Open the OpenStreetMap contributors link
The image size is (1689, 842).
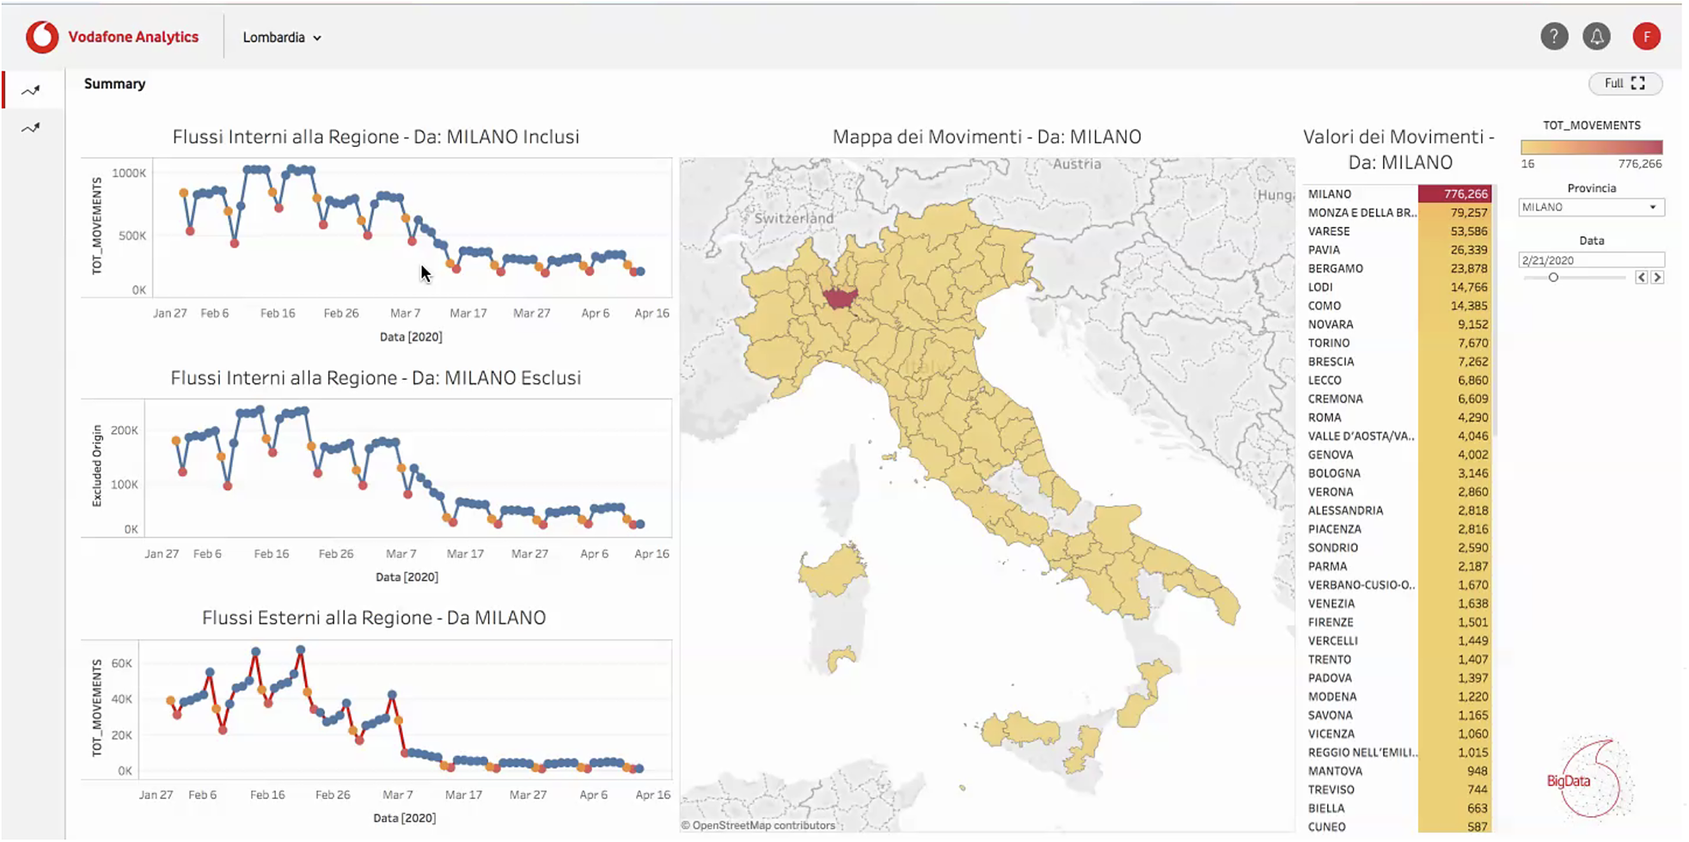coord(758,826)
